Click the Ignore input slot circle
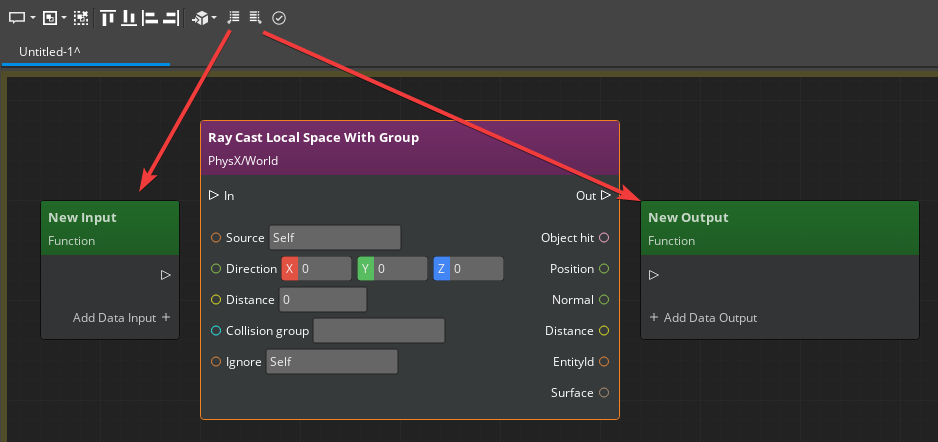Viewport: 938px width, 442px height. click(216, 362)
